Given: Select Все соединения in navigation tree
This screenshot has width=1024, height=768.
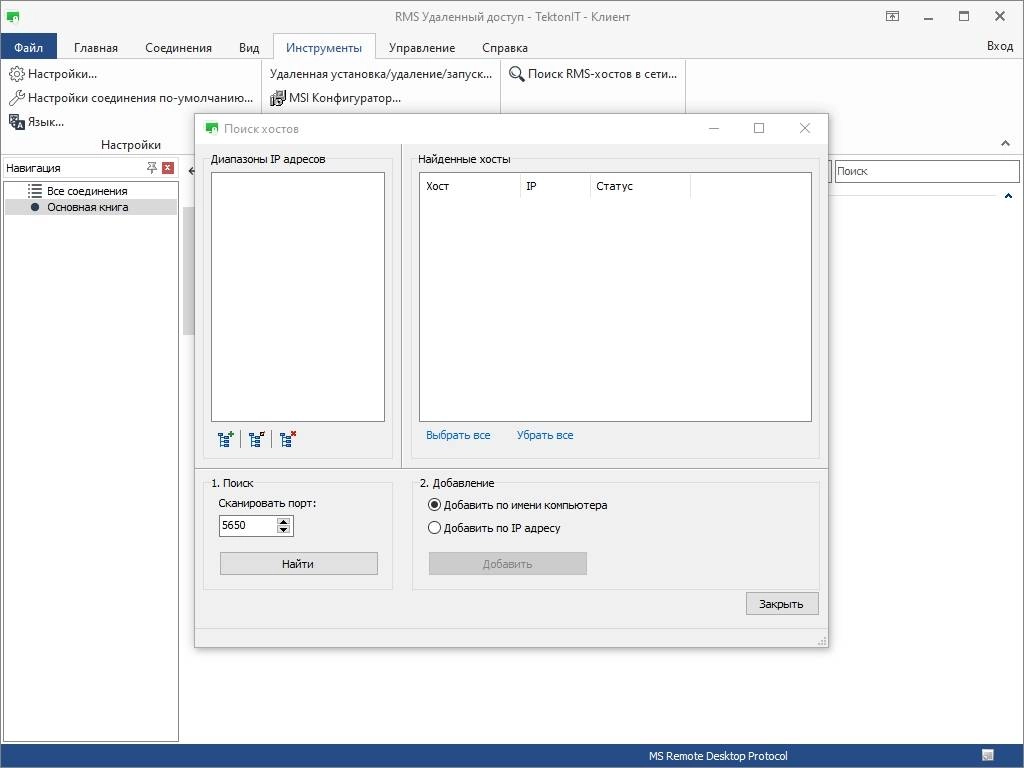Looking at the screenshot, I should (x=87, y=191).
